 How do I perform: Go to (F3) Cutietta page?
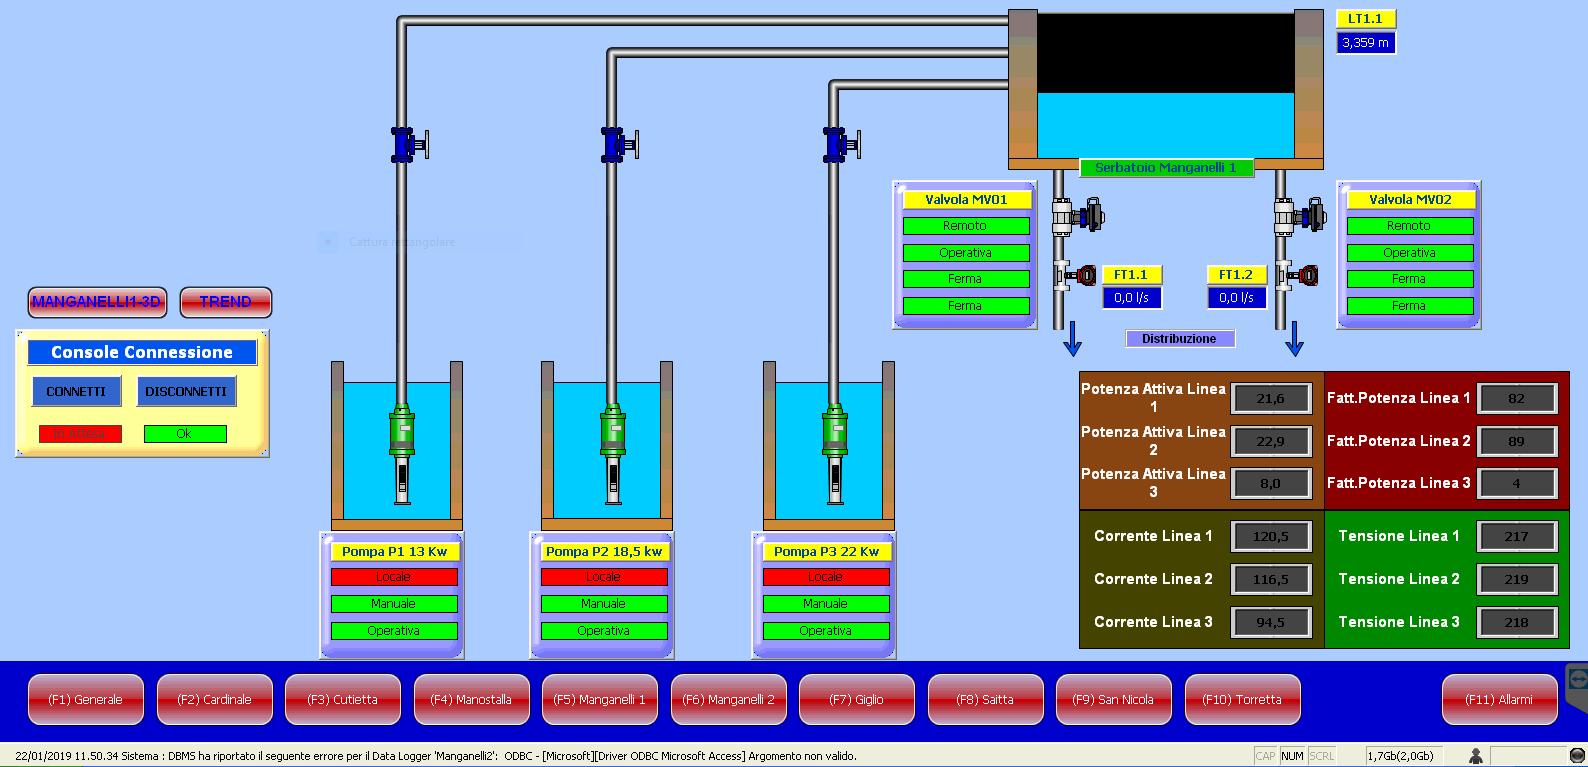[343, 699]
